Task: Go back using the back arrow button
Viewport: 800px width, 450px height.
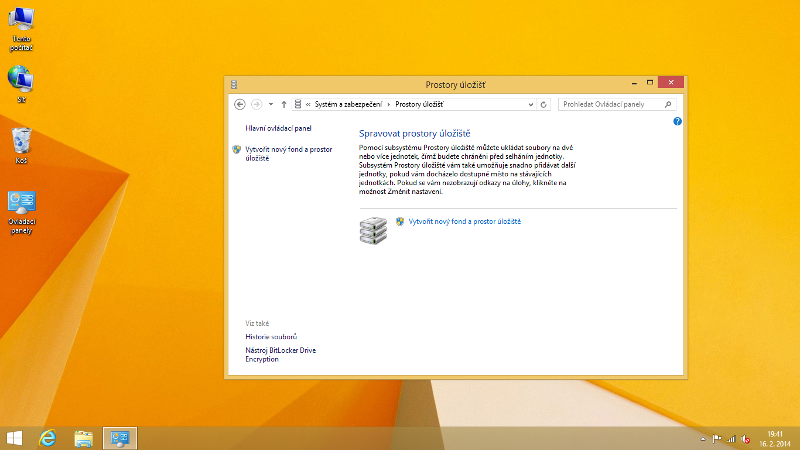Action: (240, 104)
